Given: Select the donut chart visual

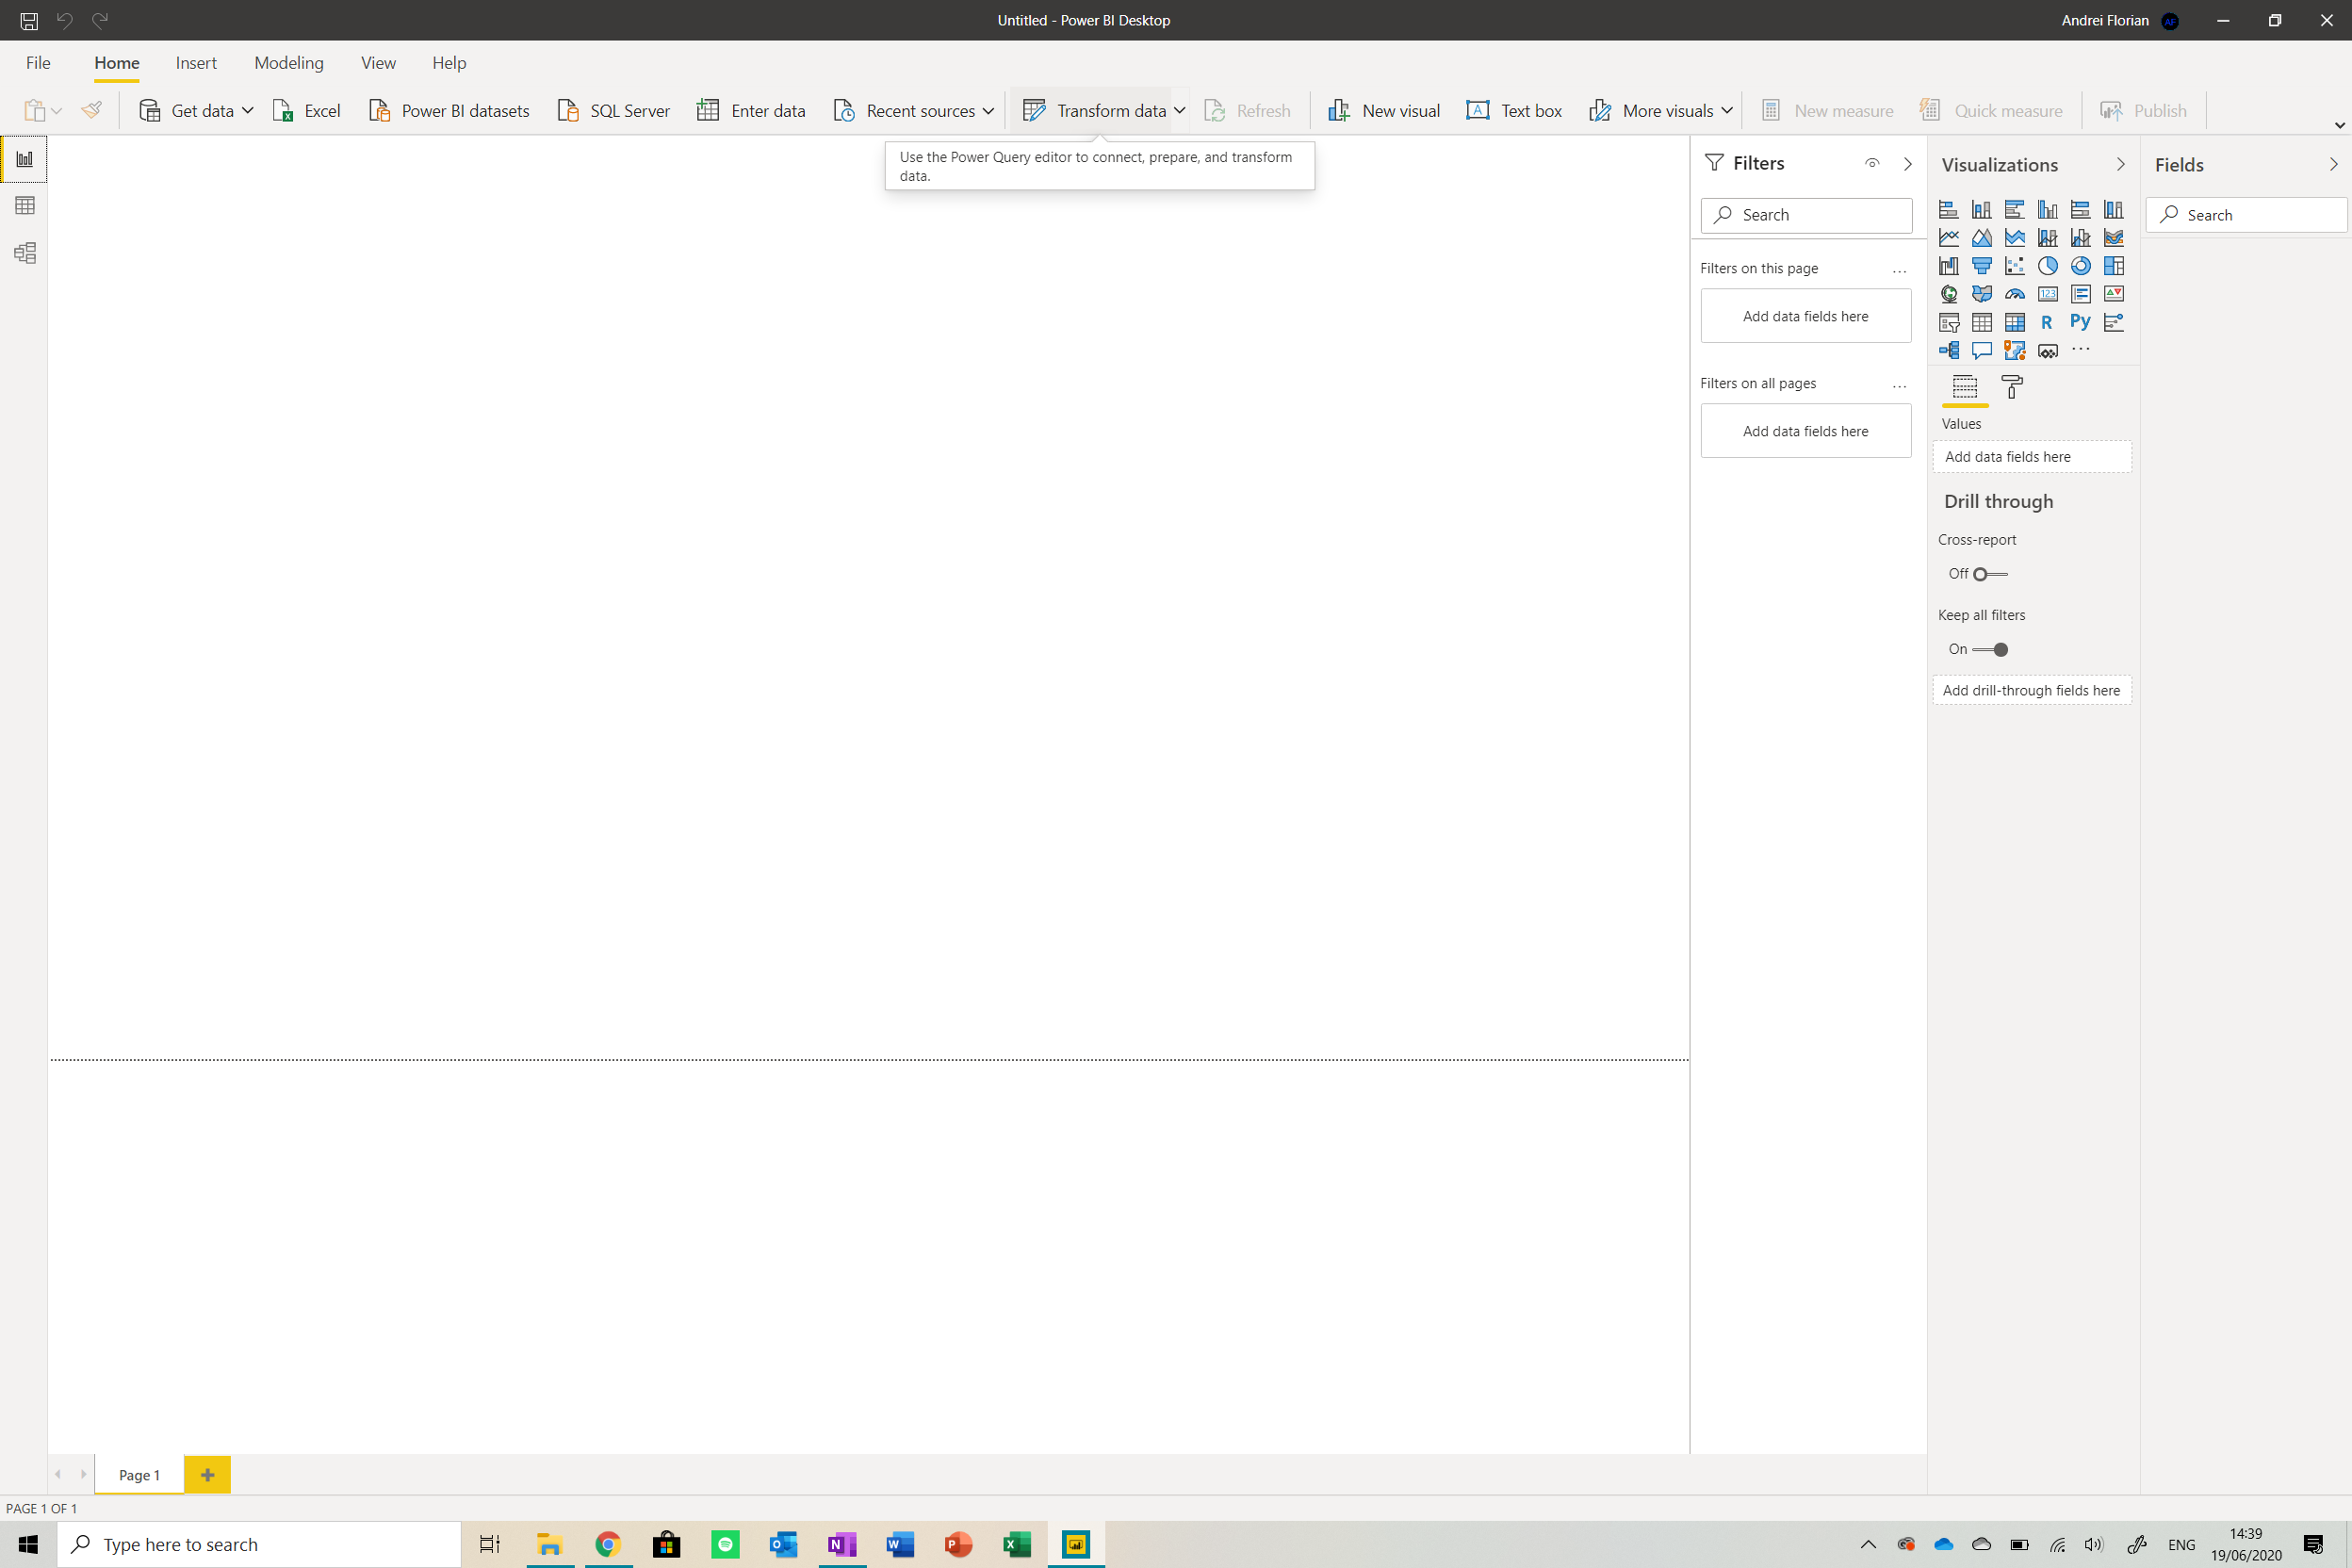Looking at the screenshot, I should click(x=2080, y=266).
